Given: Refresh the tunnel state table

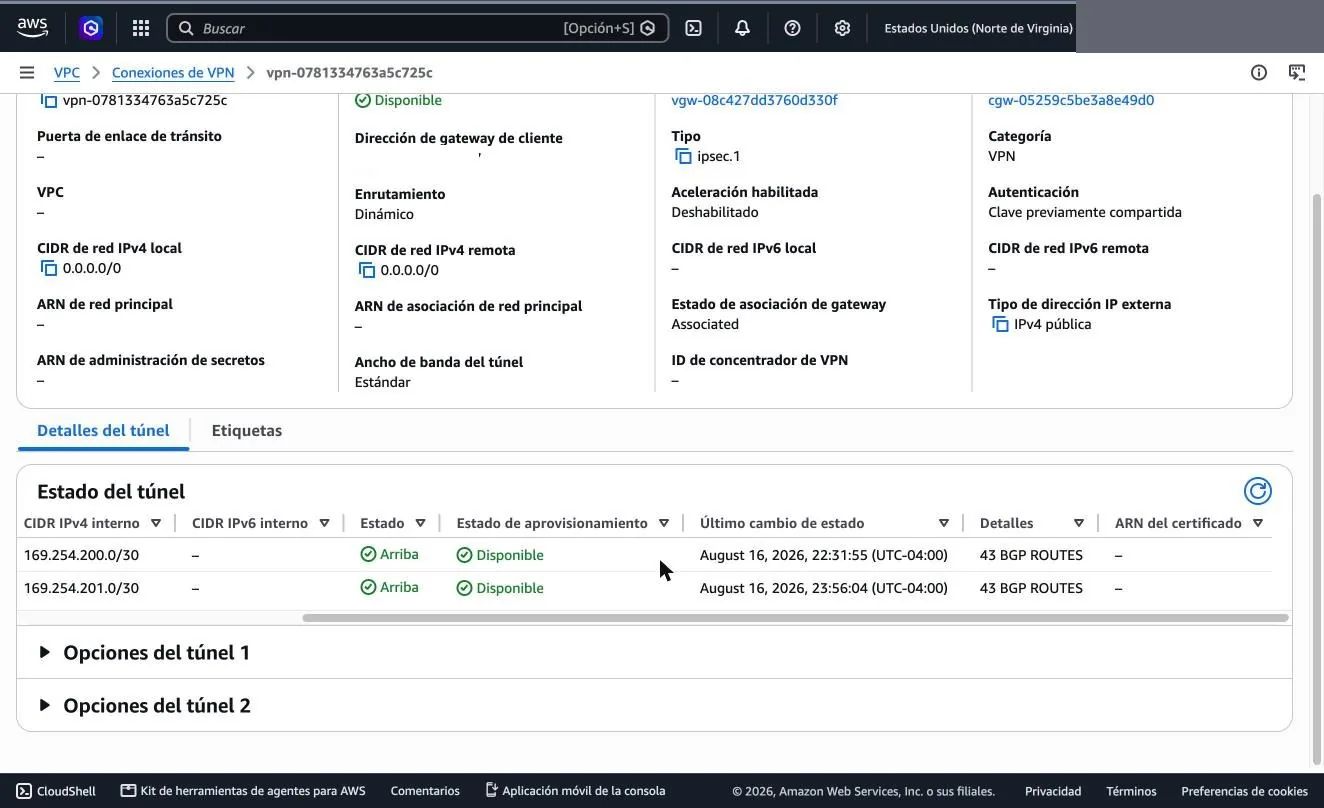Looking at the screenshot, I should tap(1257, 491).
